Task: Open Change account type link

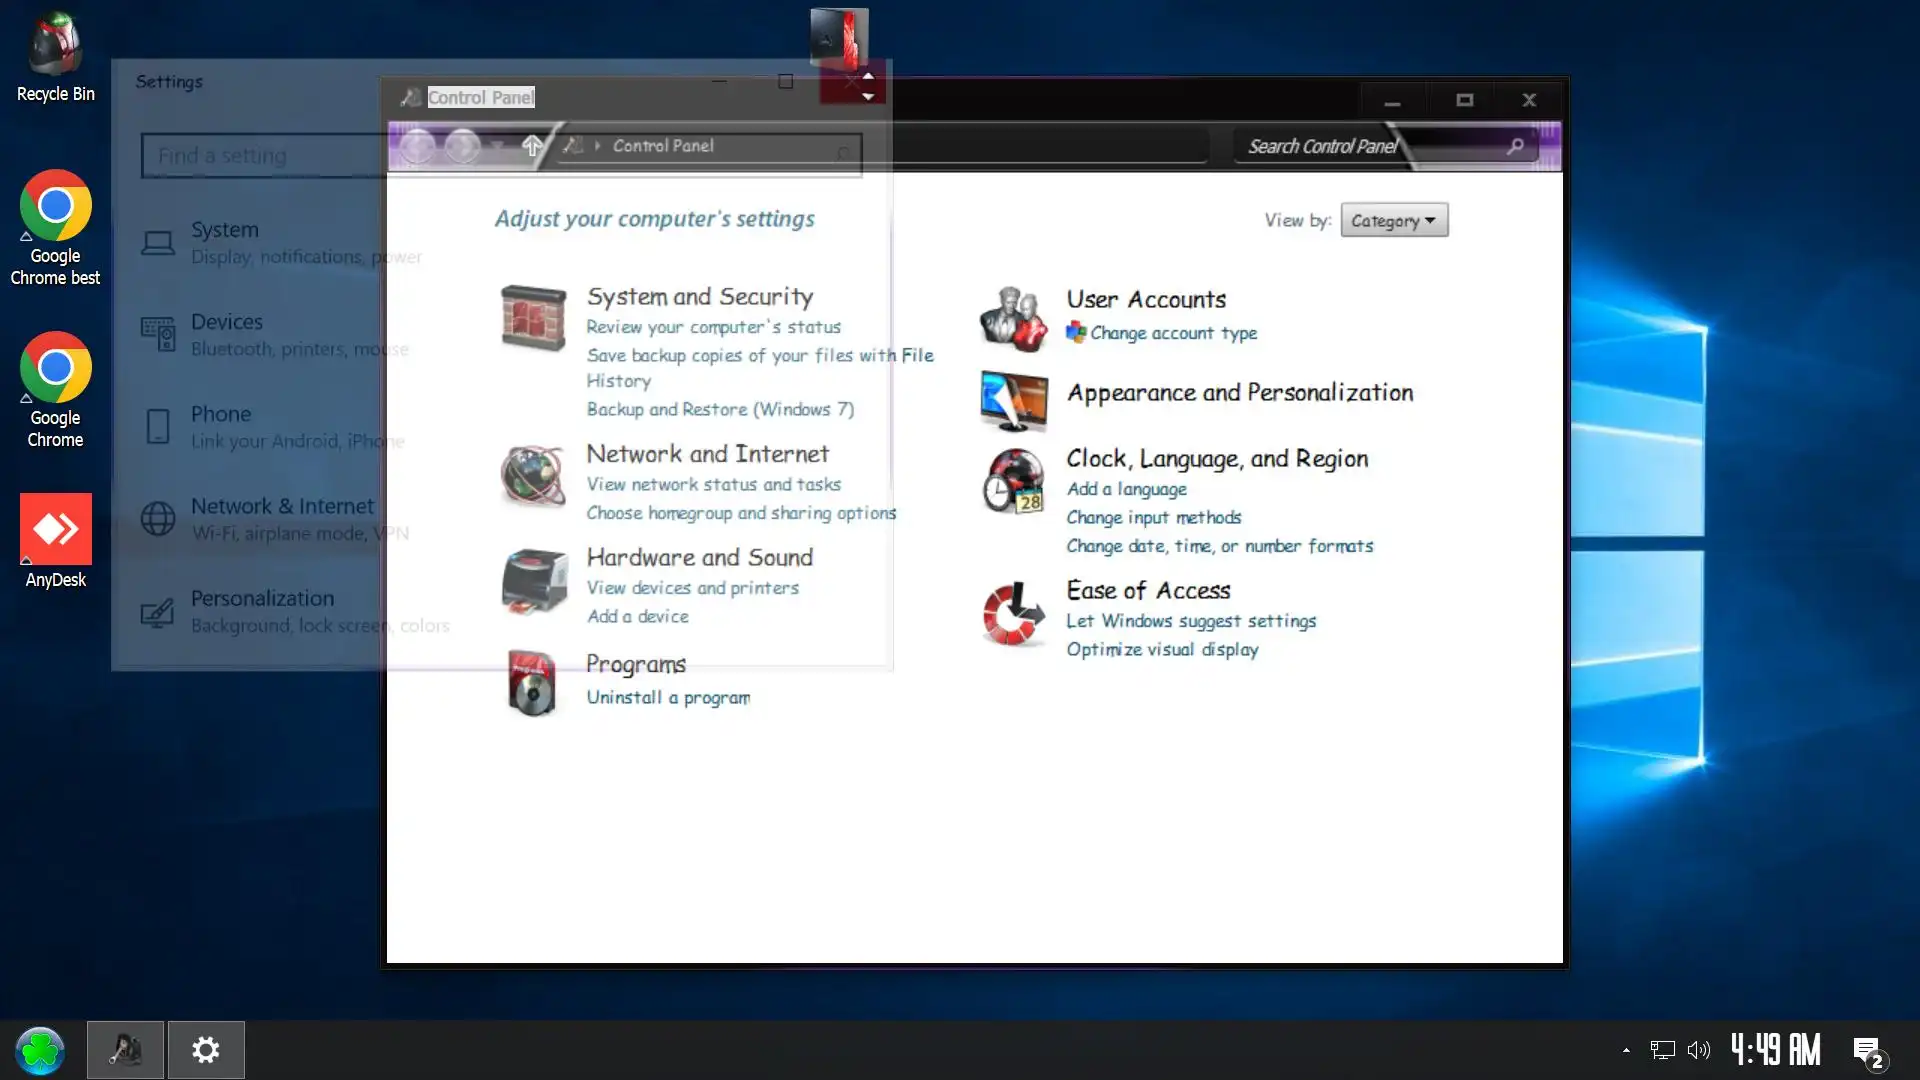Action: point(1173,333)
